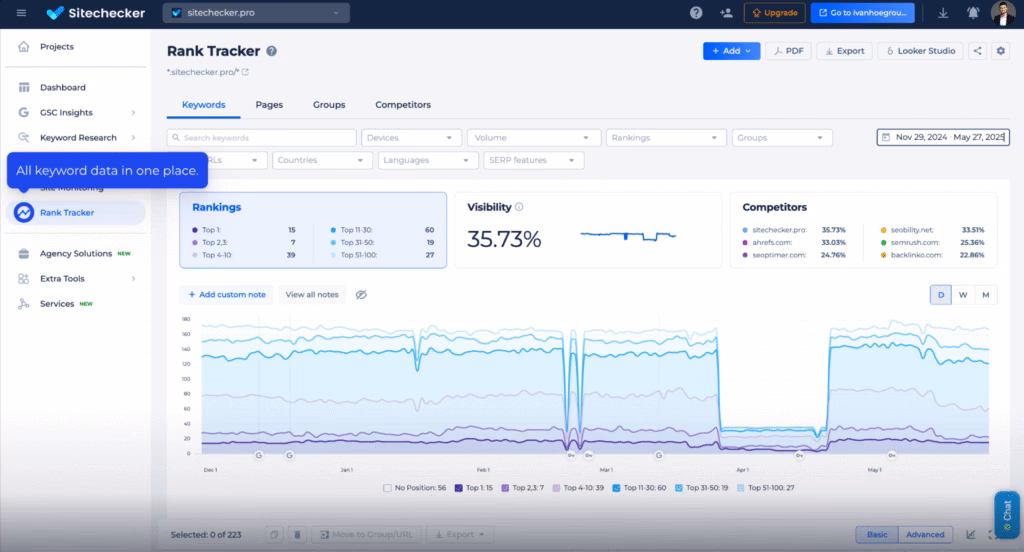1024x552 pixels.
Task: Open the sitechecker.pro project selector
Action: point(256,13)
